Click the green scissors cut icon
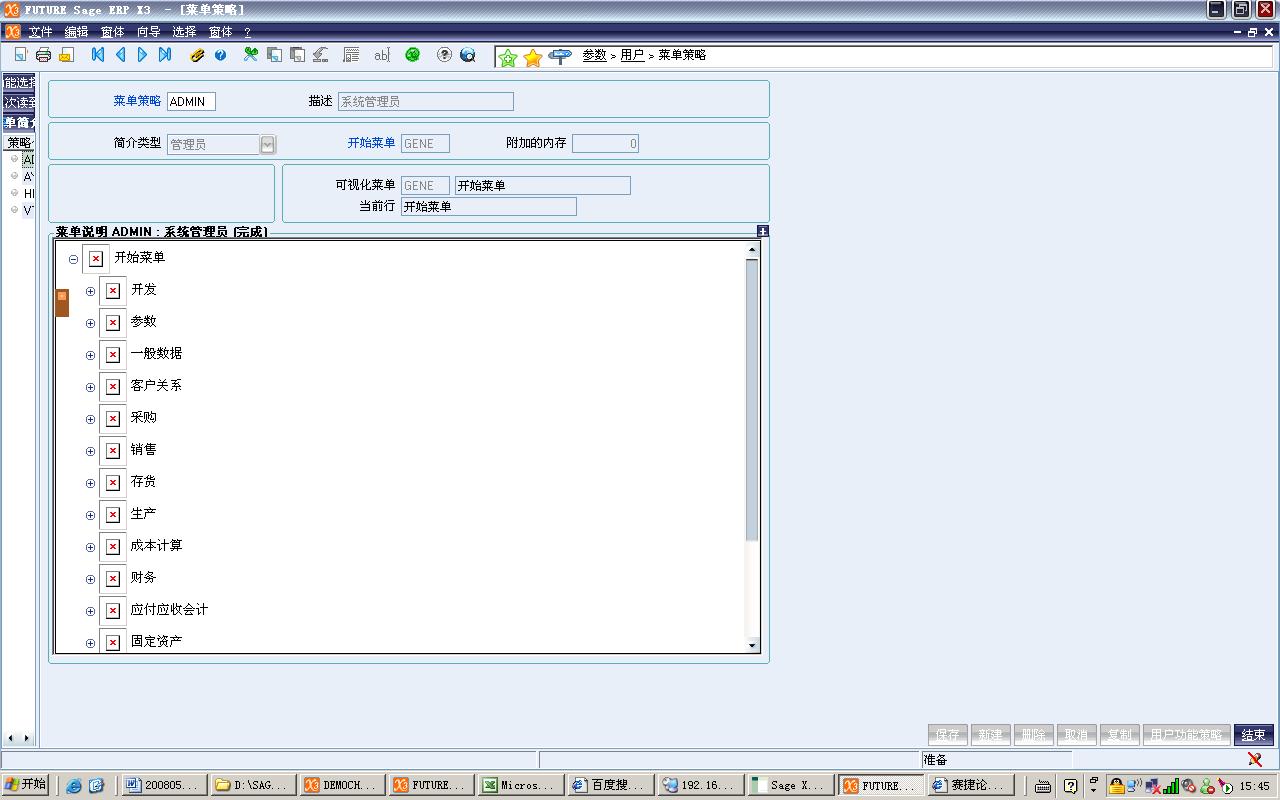 coord(251,55)
